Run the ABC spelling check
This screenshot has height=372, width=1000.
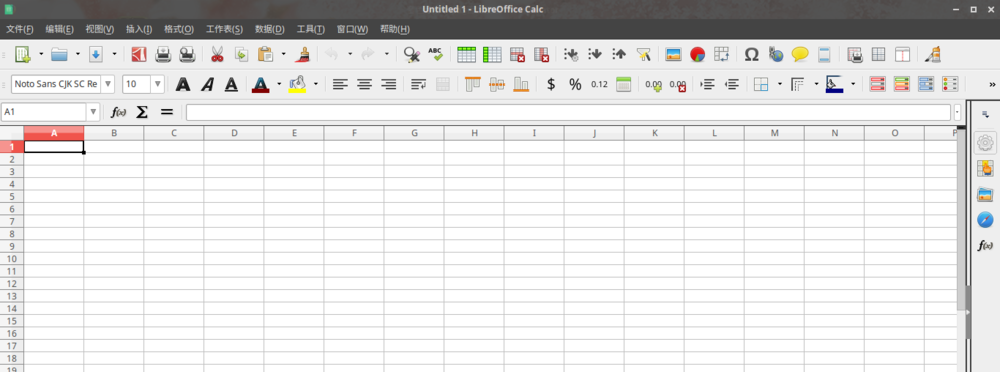436,55
